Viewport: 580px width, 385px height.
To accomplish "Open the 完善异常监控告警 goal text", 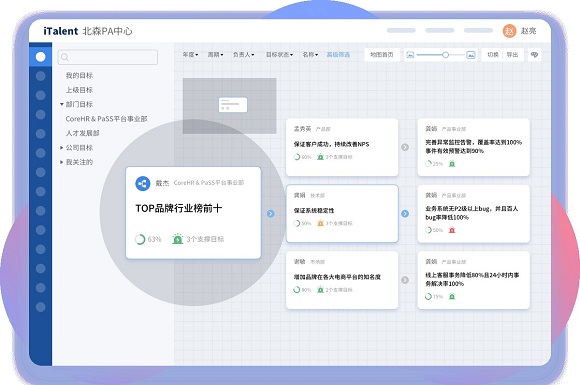I will 473,146.
